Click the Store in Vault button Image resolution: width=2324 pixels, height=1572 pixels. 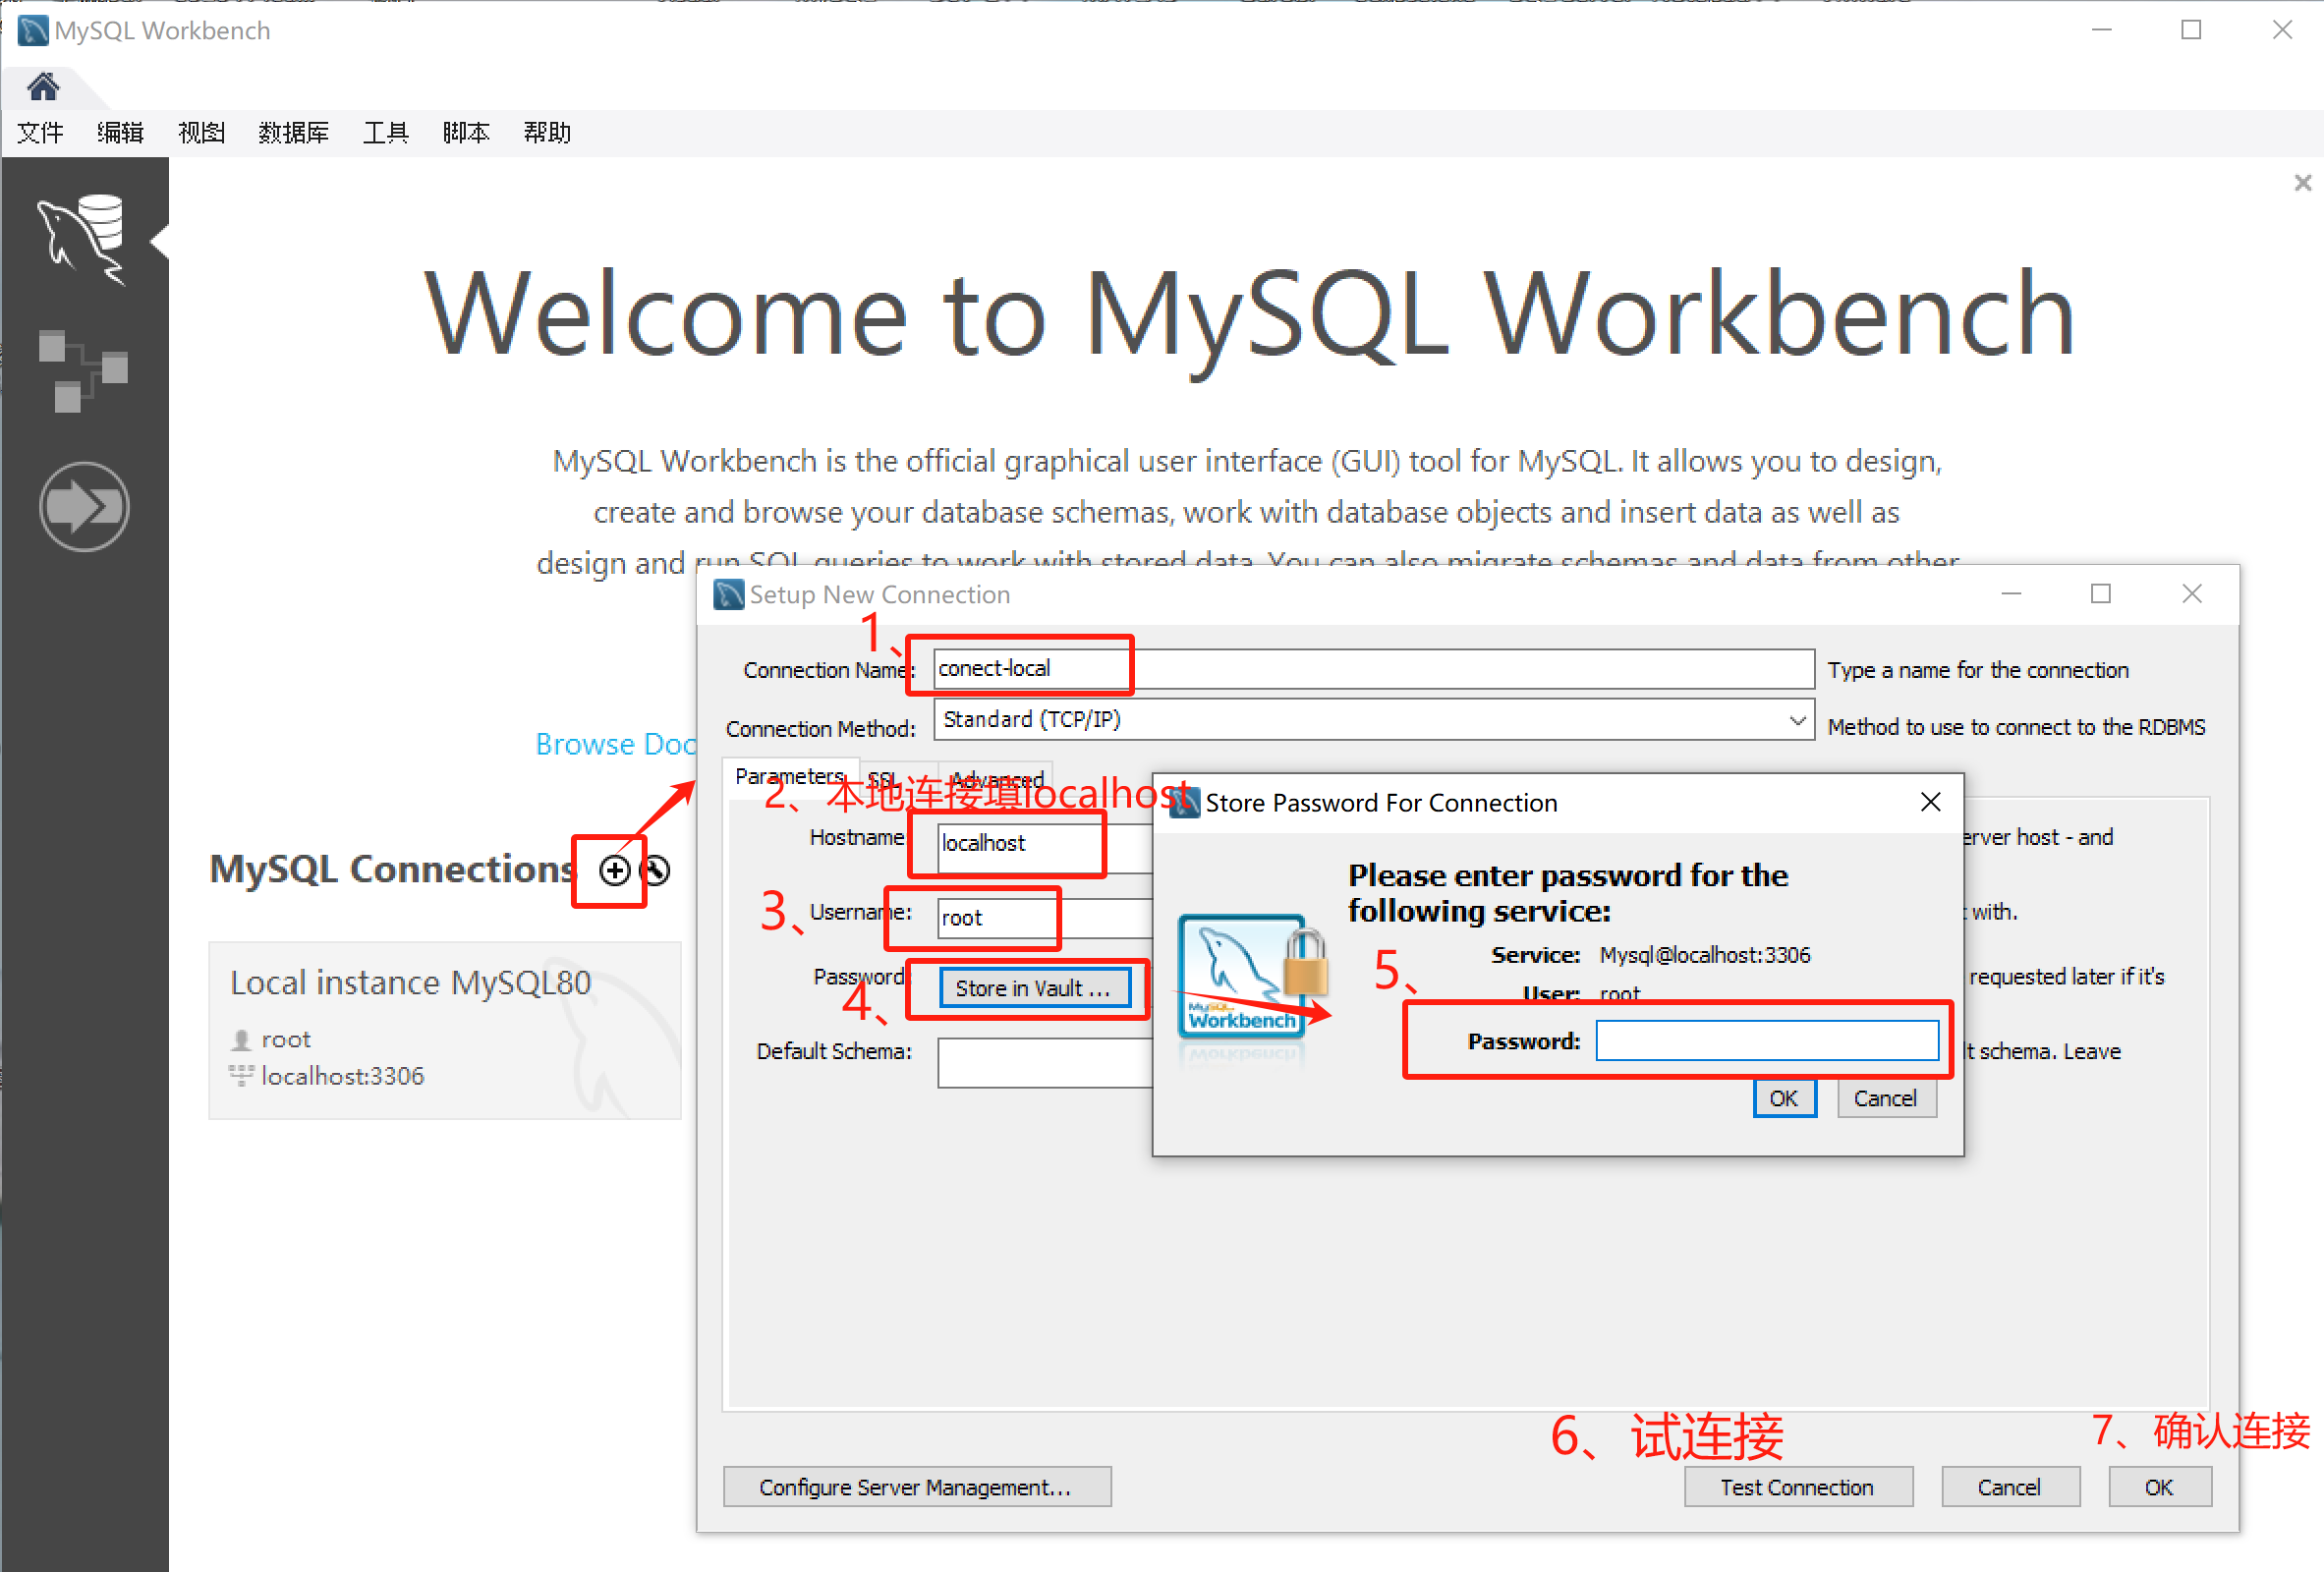(x=1033, y=988)
